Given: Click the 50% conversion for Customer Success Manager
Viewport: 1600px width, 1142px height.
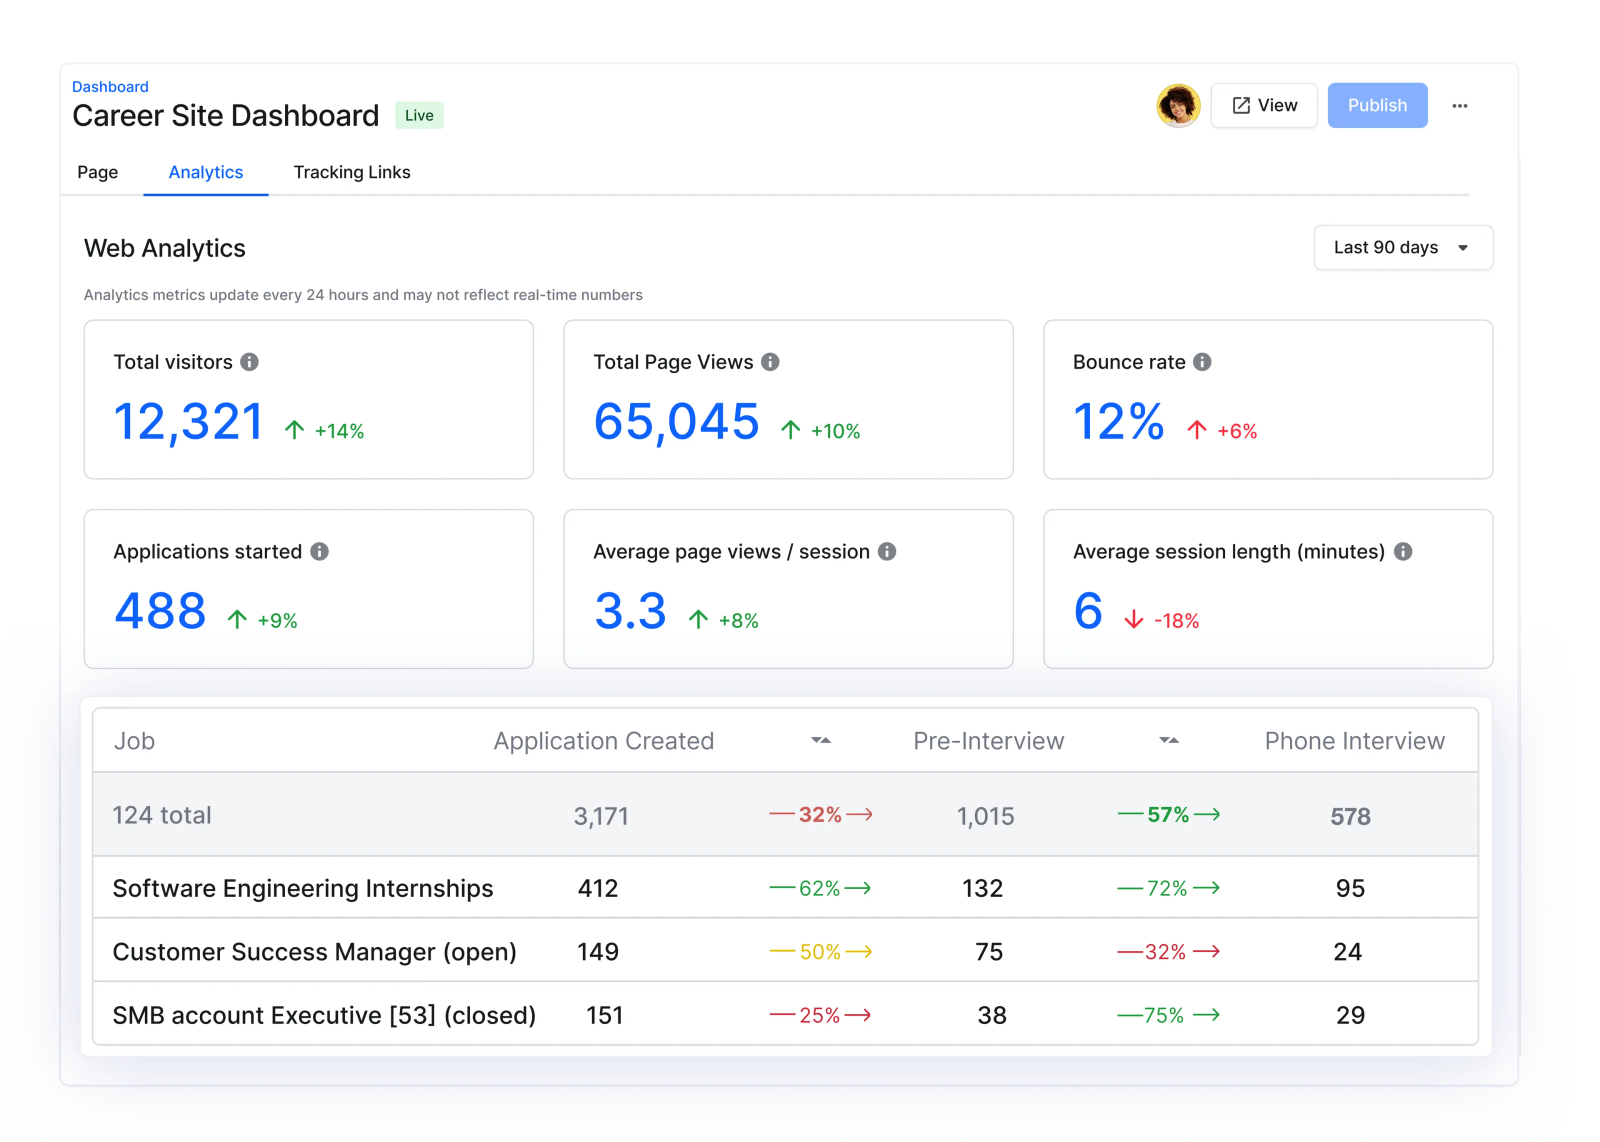Looking at the screenshot, I should [x=821, y=952].
